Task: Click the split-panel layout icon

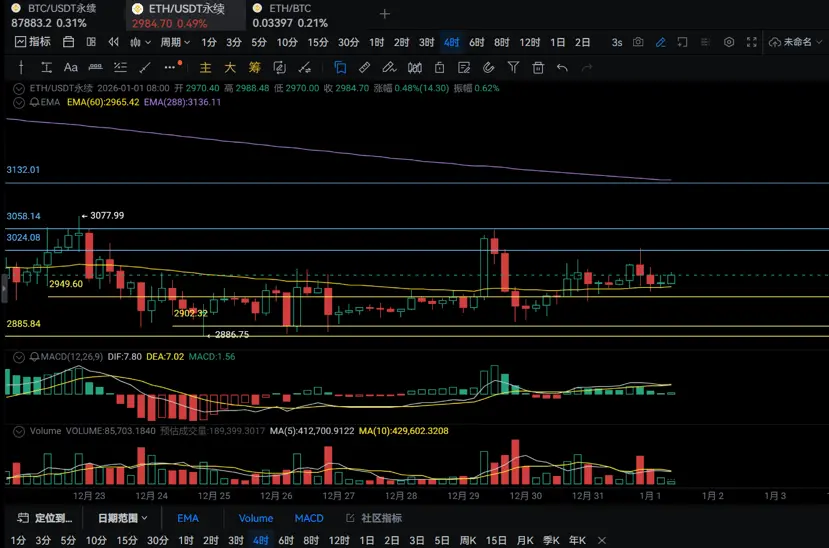Action: [91, 42]
